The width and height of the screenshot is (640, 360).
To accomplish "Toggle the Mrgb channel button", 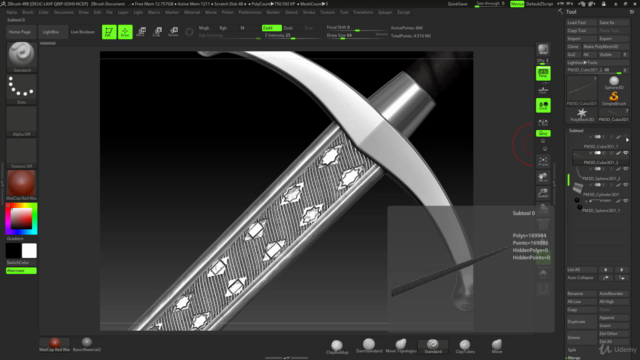I will [x=204, y=28].
